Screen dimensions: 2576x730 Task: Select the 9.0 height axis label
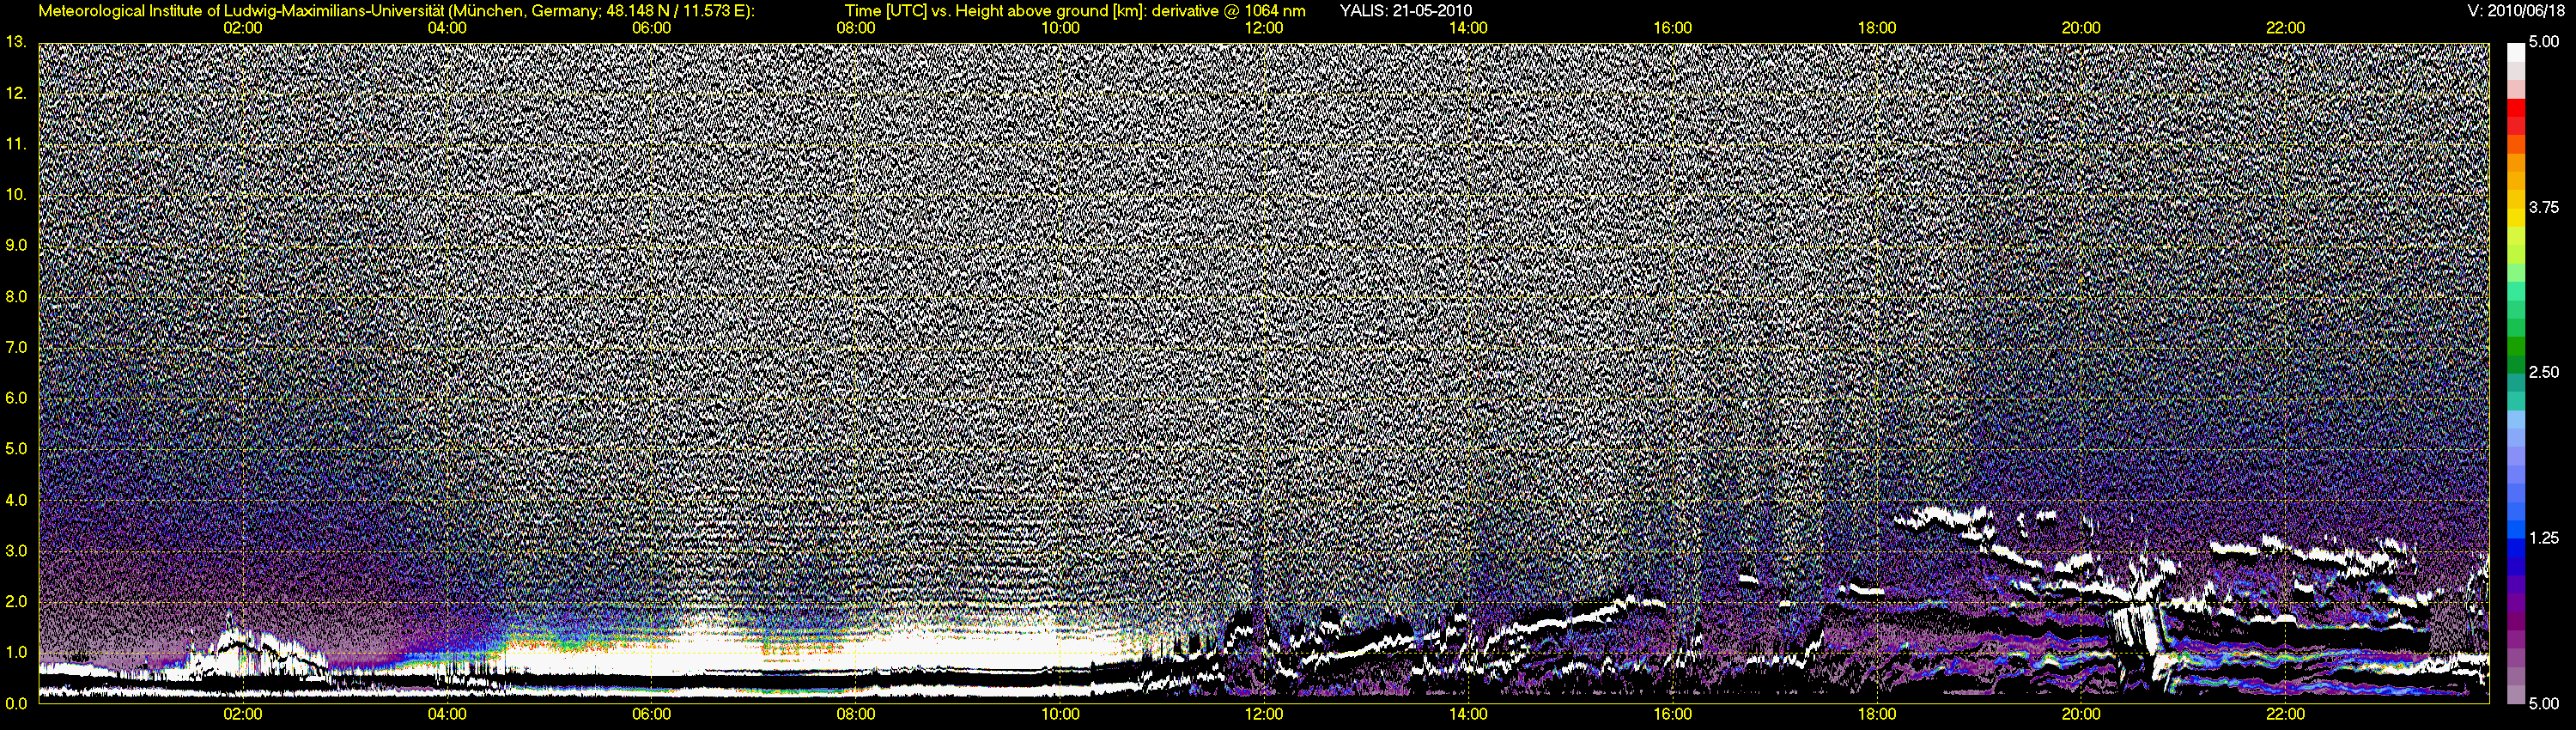16,245
